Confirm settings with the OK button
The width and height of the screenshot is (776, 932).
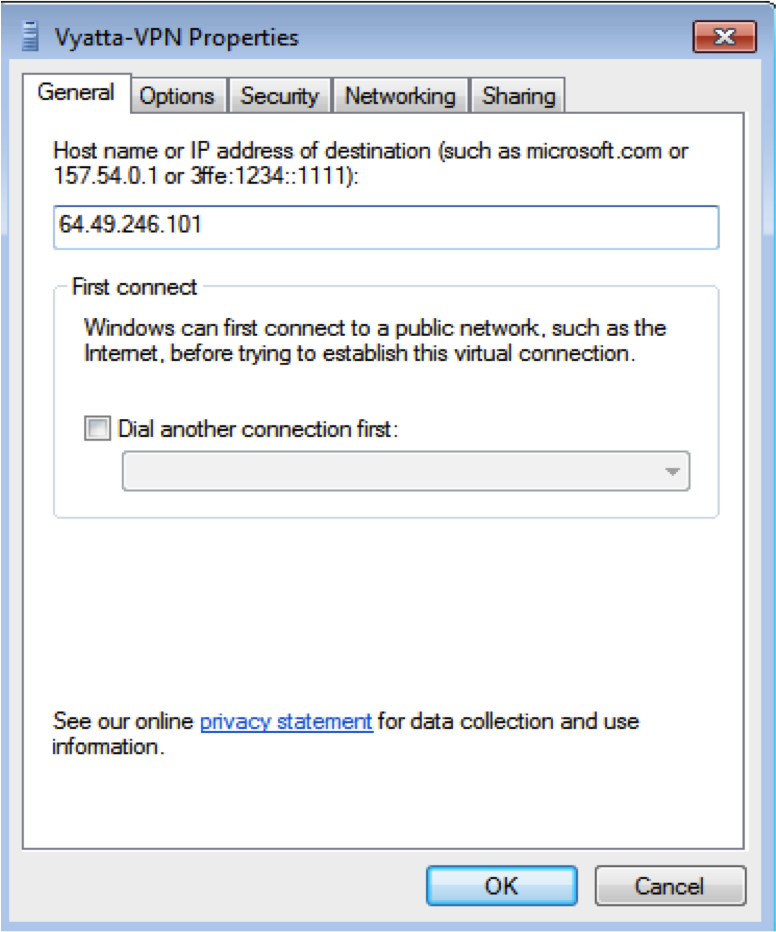(x=502, y=886)
